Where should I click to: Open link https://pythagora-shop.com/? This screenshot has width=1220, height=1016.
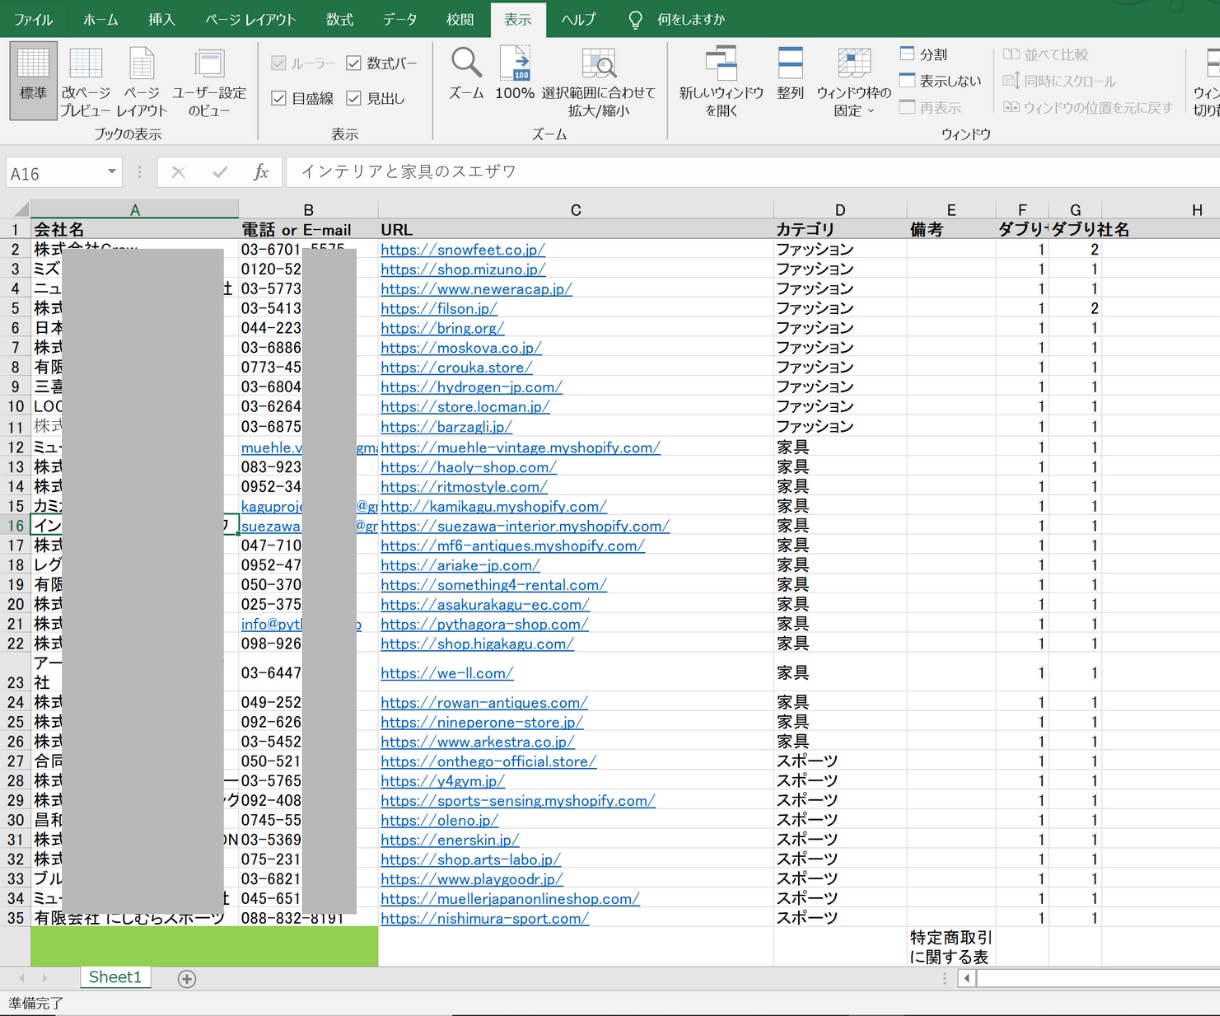[x=484, y=624]
